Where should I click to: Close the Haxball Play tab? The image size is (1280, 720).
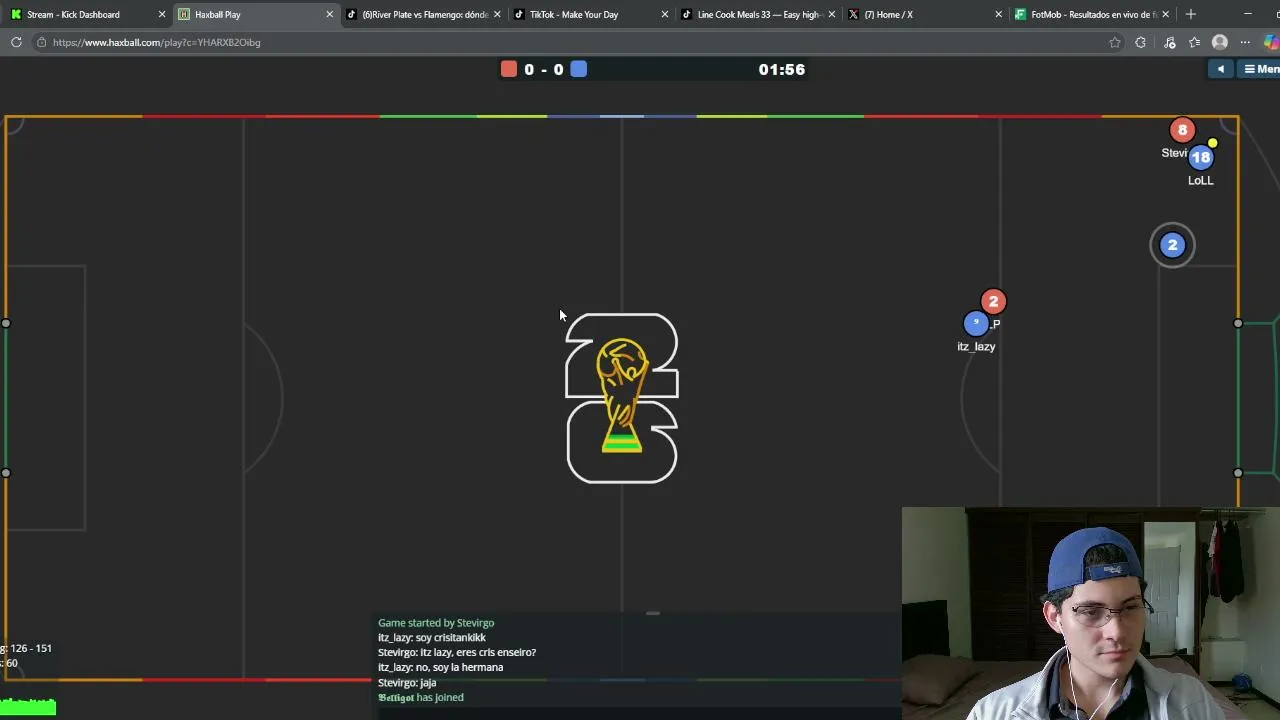[x=329, y=14]
